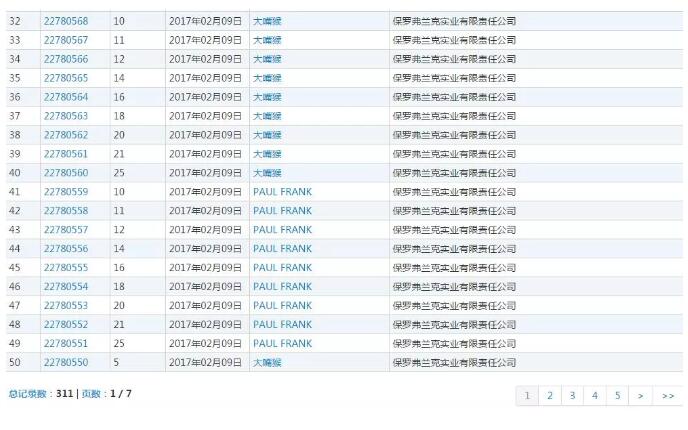This screenshot has width=688, height=430.
Task: Open 大嘴猴 trademark name in row 35
Action: tap(267, 78)
